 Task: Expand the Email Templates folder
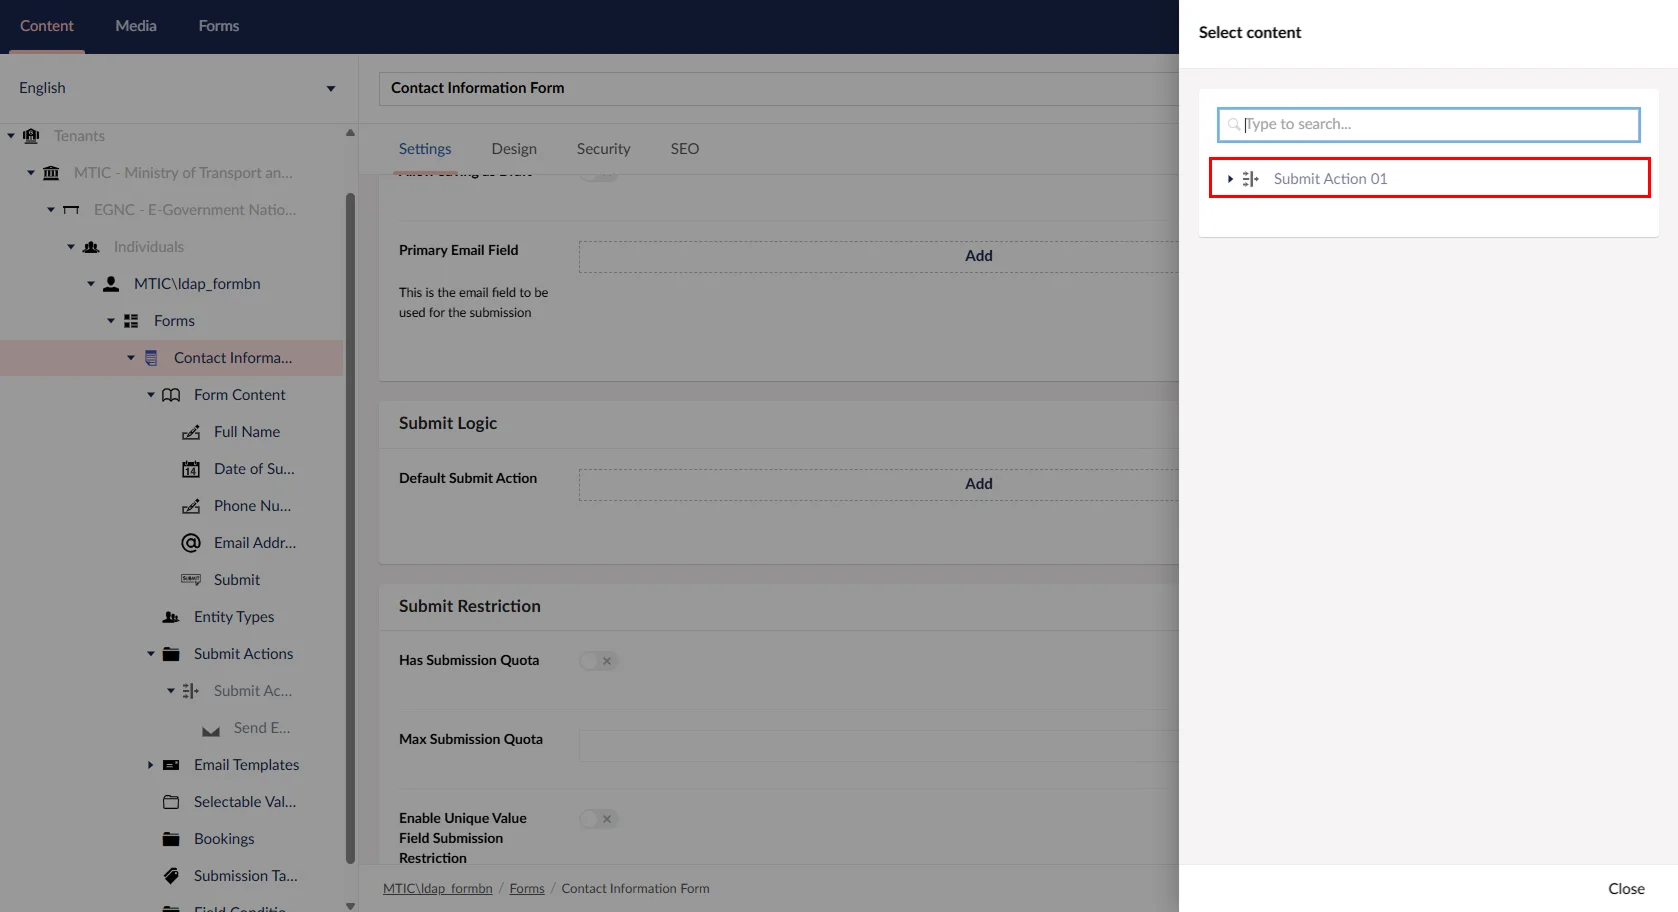151,765
